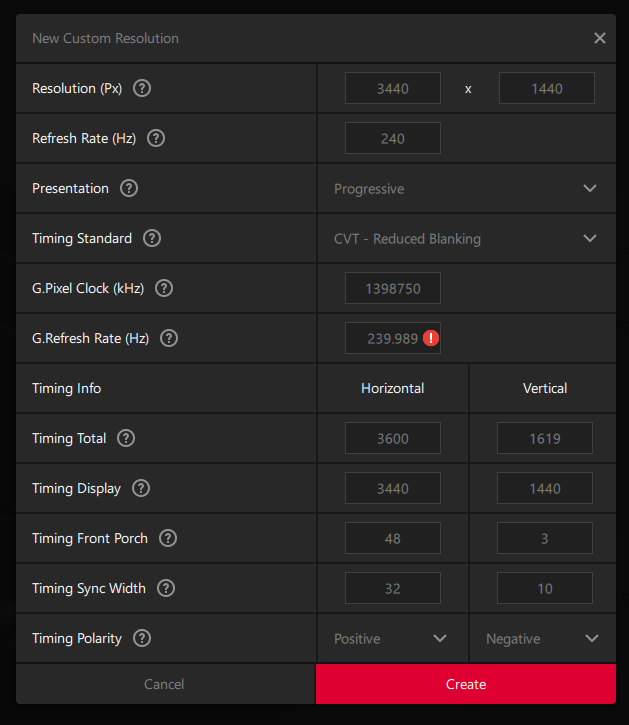Image resolution: width=629 pixels, height=725 pixels.
Task: Change the vertical polarity Negative dropdown
Action: [x=543, y=638]
